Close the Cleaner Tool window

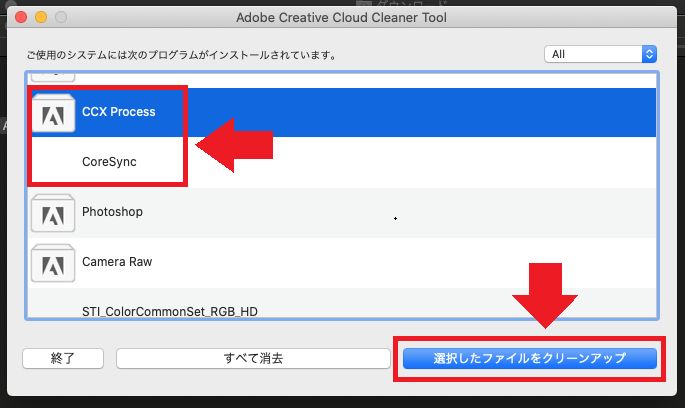click(x=21, y=17)
